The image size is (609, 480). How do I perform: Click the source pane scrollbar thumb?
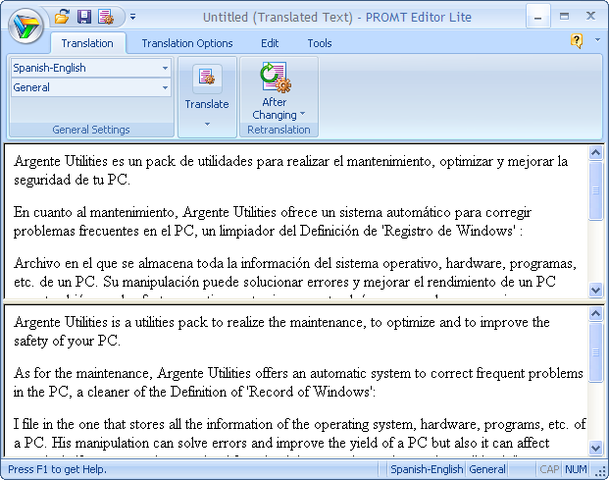point(595,191)
